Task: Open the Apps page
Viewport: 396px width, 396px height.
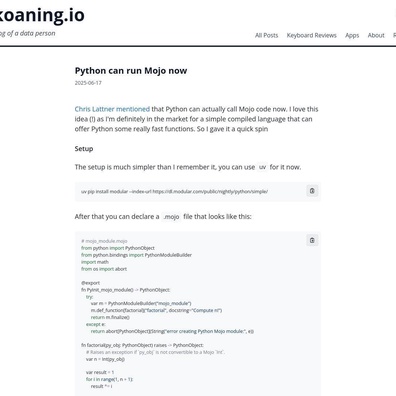Action: point(352,35)
